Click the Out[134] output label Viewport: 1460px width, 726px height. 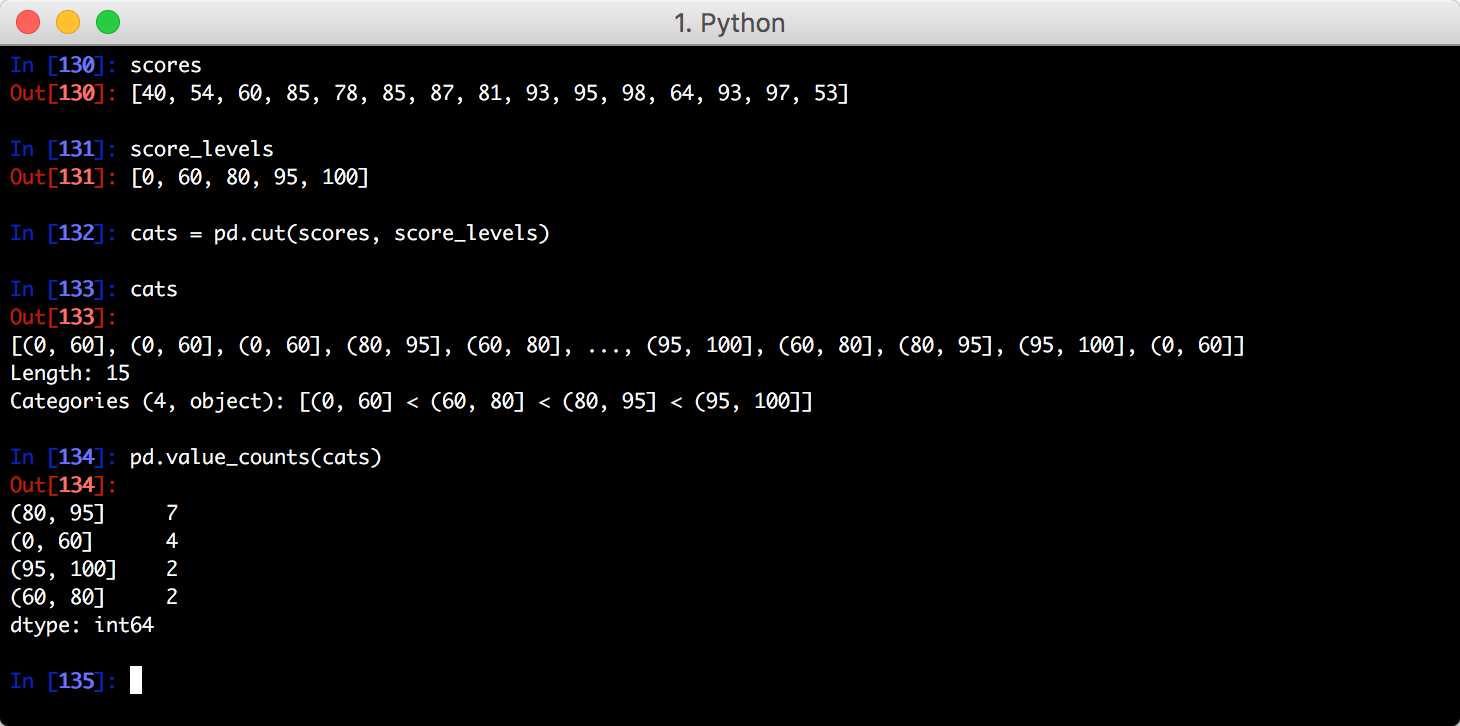pyautogui.click(x=63, y=485)
